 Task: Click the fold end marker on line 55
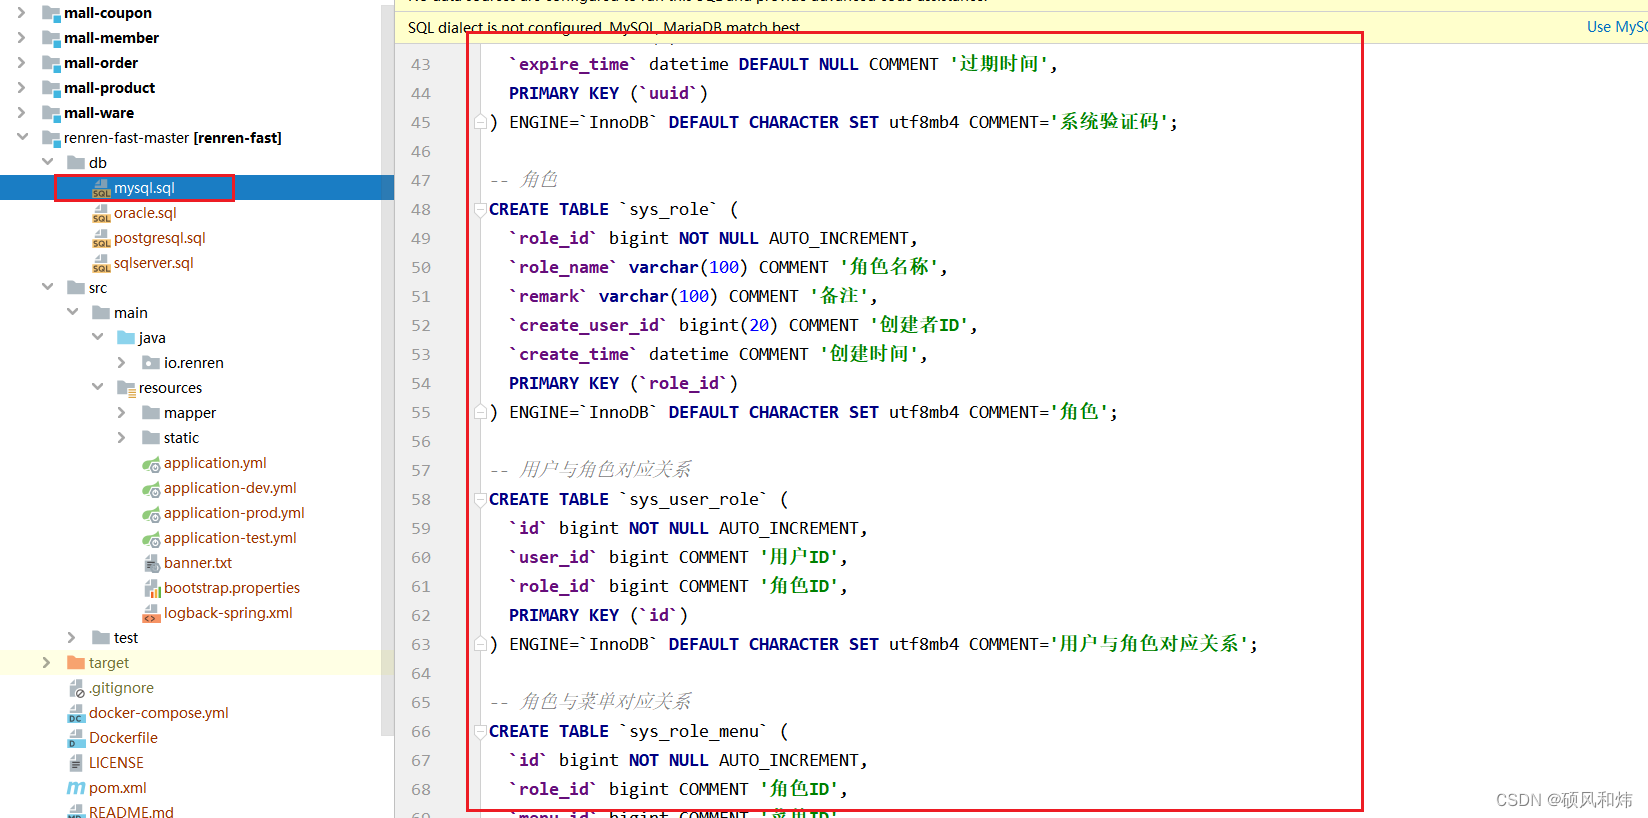pos(480,413)
